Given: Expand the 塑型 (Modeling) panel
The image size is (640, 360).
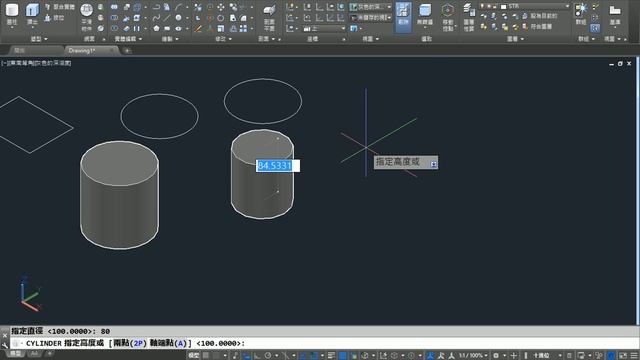Looking at the screenshot, I should (39, 39).
